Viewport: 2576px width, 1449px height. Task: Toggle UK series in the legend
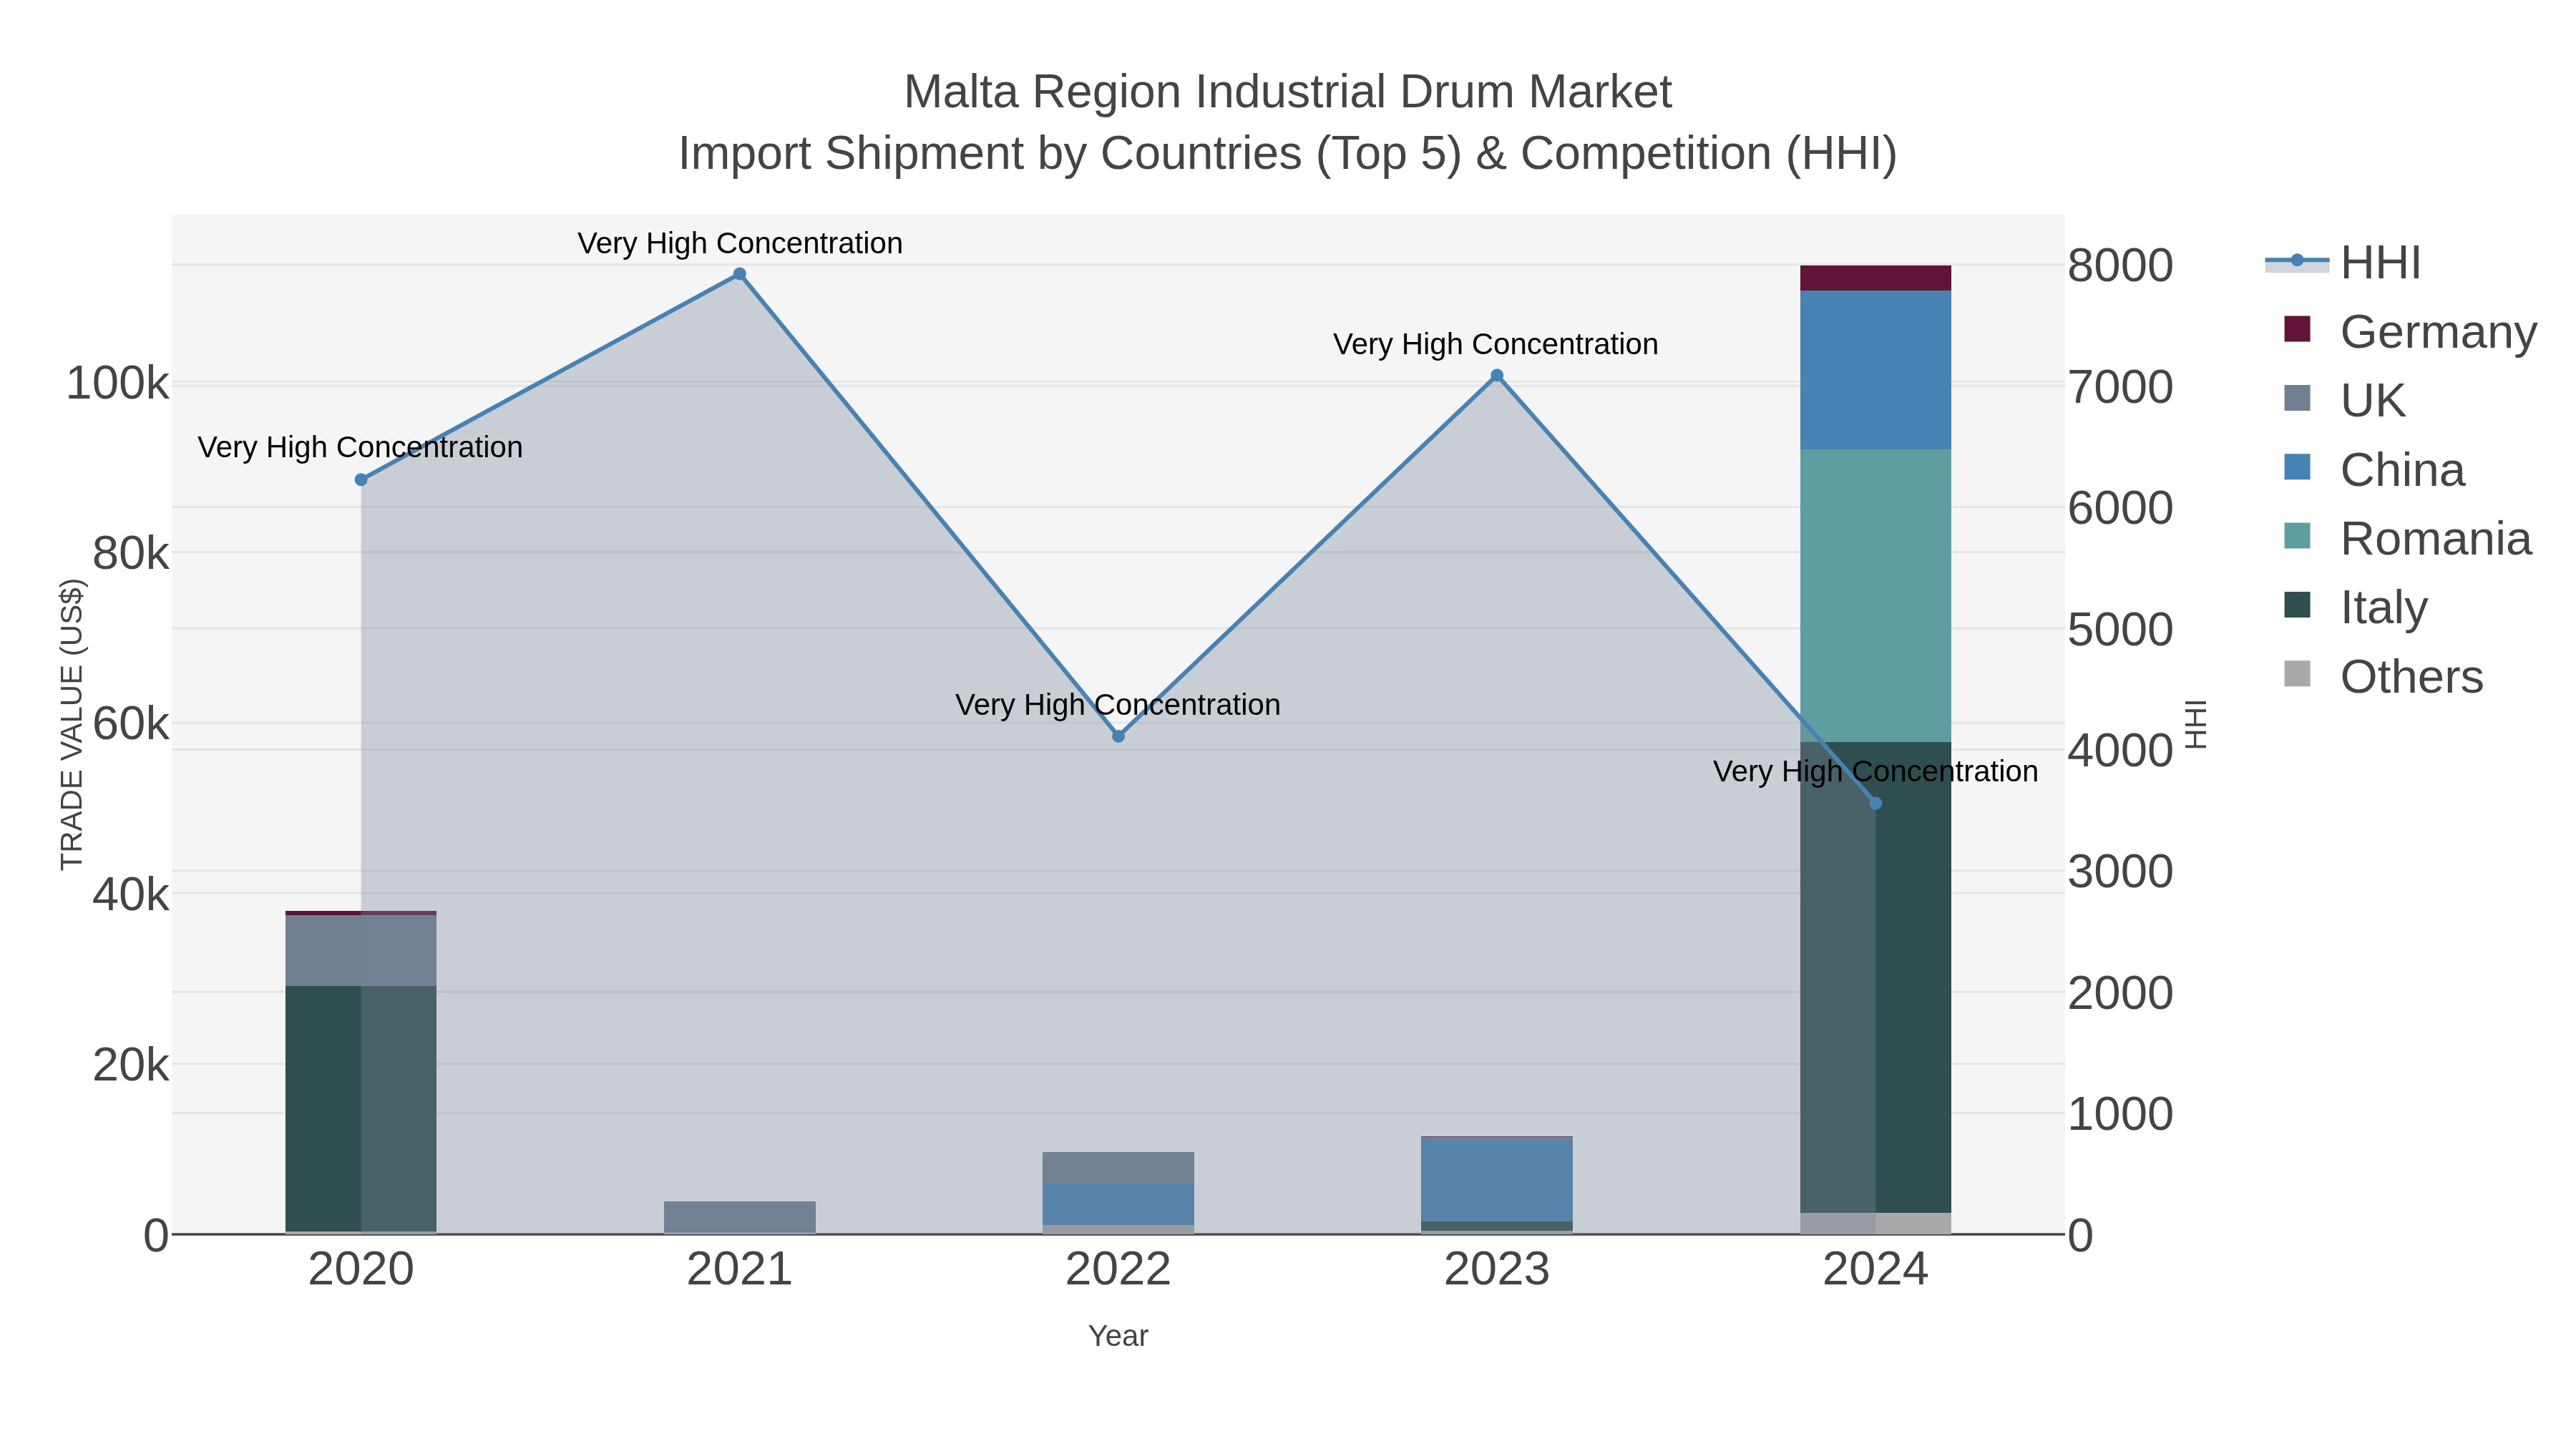[x=2344, y=400]
